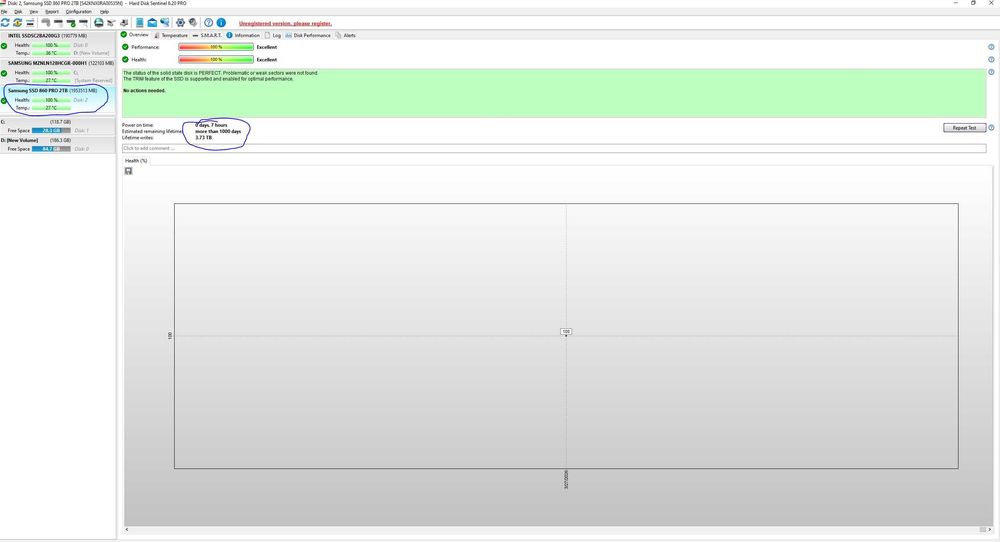This screenshot has height=542, width=1000.
Task: Select the SAMSUNG MZNLN128HCGR-000H1 disk entry
Action: click(58, 71)
